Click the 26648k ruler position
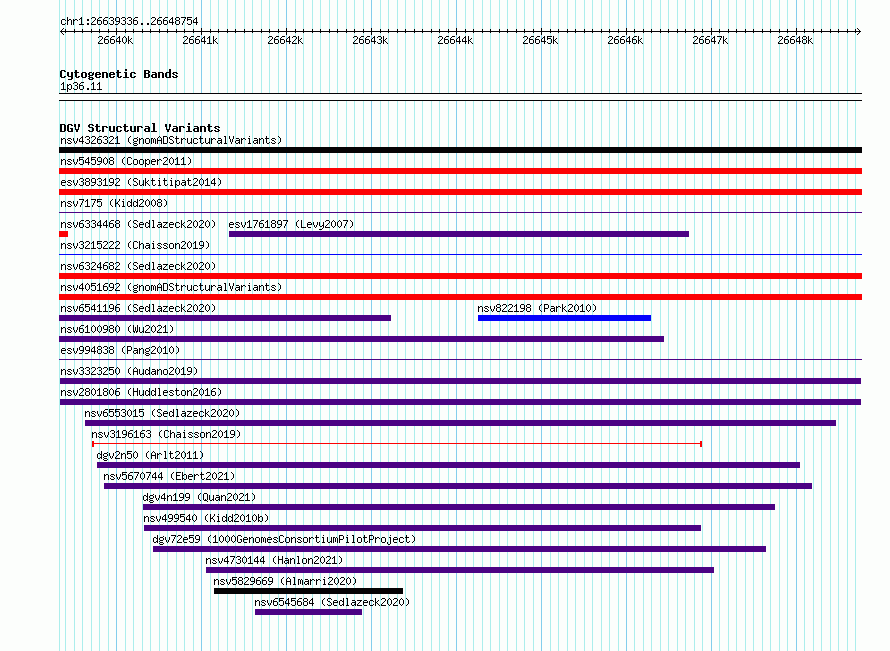This screenshot has height=651, width=890. 795,40
